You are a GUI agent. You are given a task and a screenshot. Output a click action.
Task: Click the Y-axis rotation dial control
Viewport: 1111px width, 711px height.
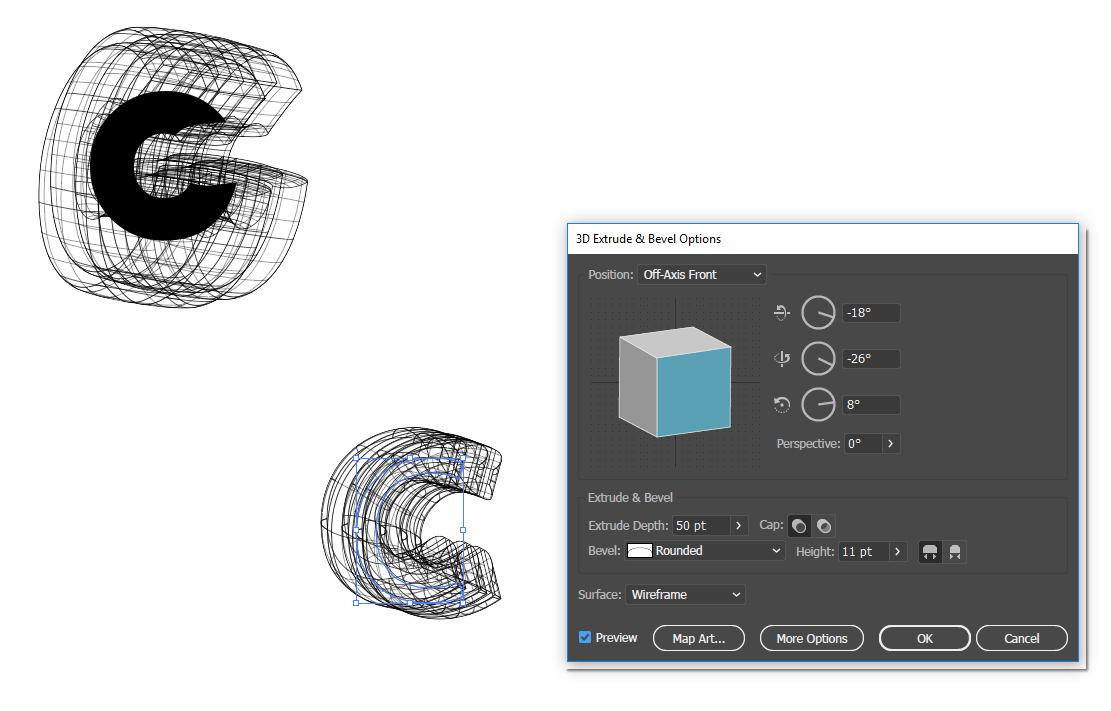(x=818, y=358)
